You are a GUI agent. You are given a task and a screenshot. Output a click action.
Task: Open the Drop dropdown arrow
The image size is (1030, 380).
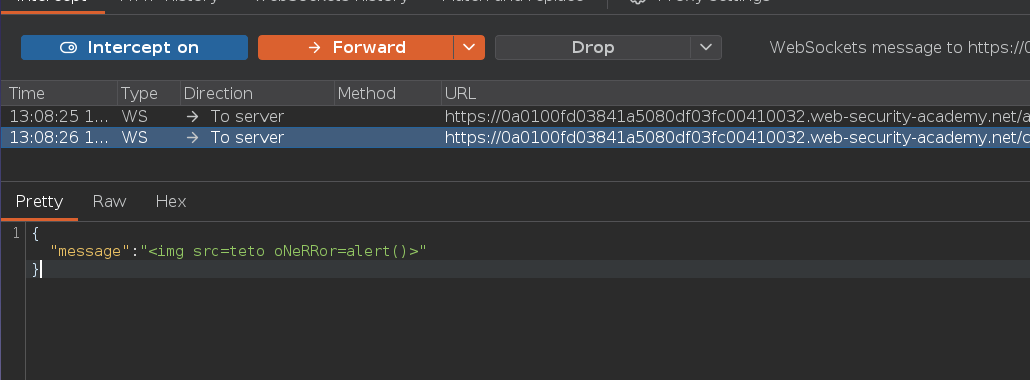706,47
